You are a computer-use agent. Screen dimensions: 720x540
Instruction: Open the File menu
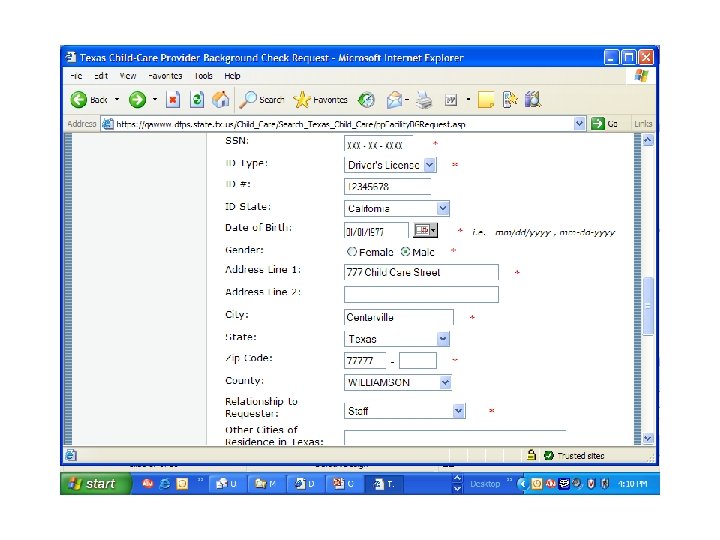(77, 76)
